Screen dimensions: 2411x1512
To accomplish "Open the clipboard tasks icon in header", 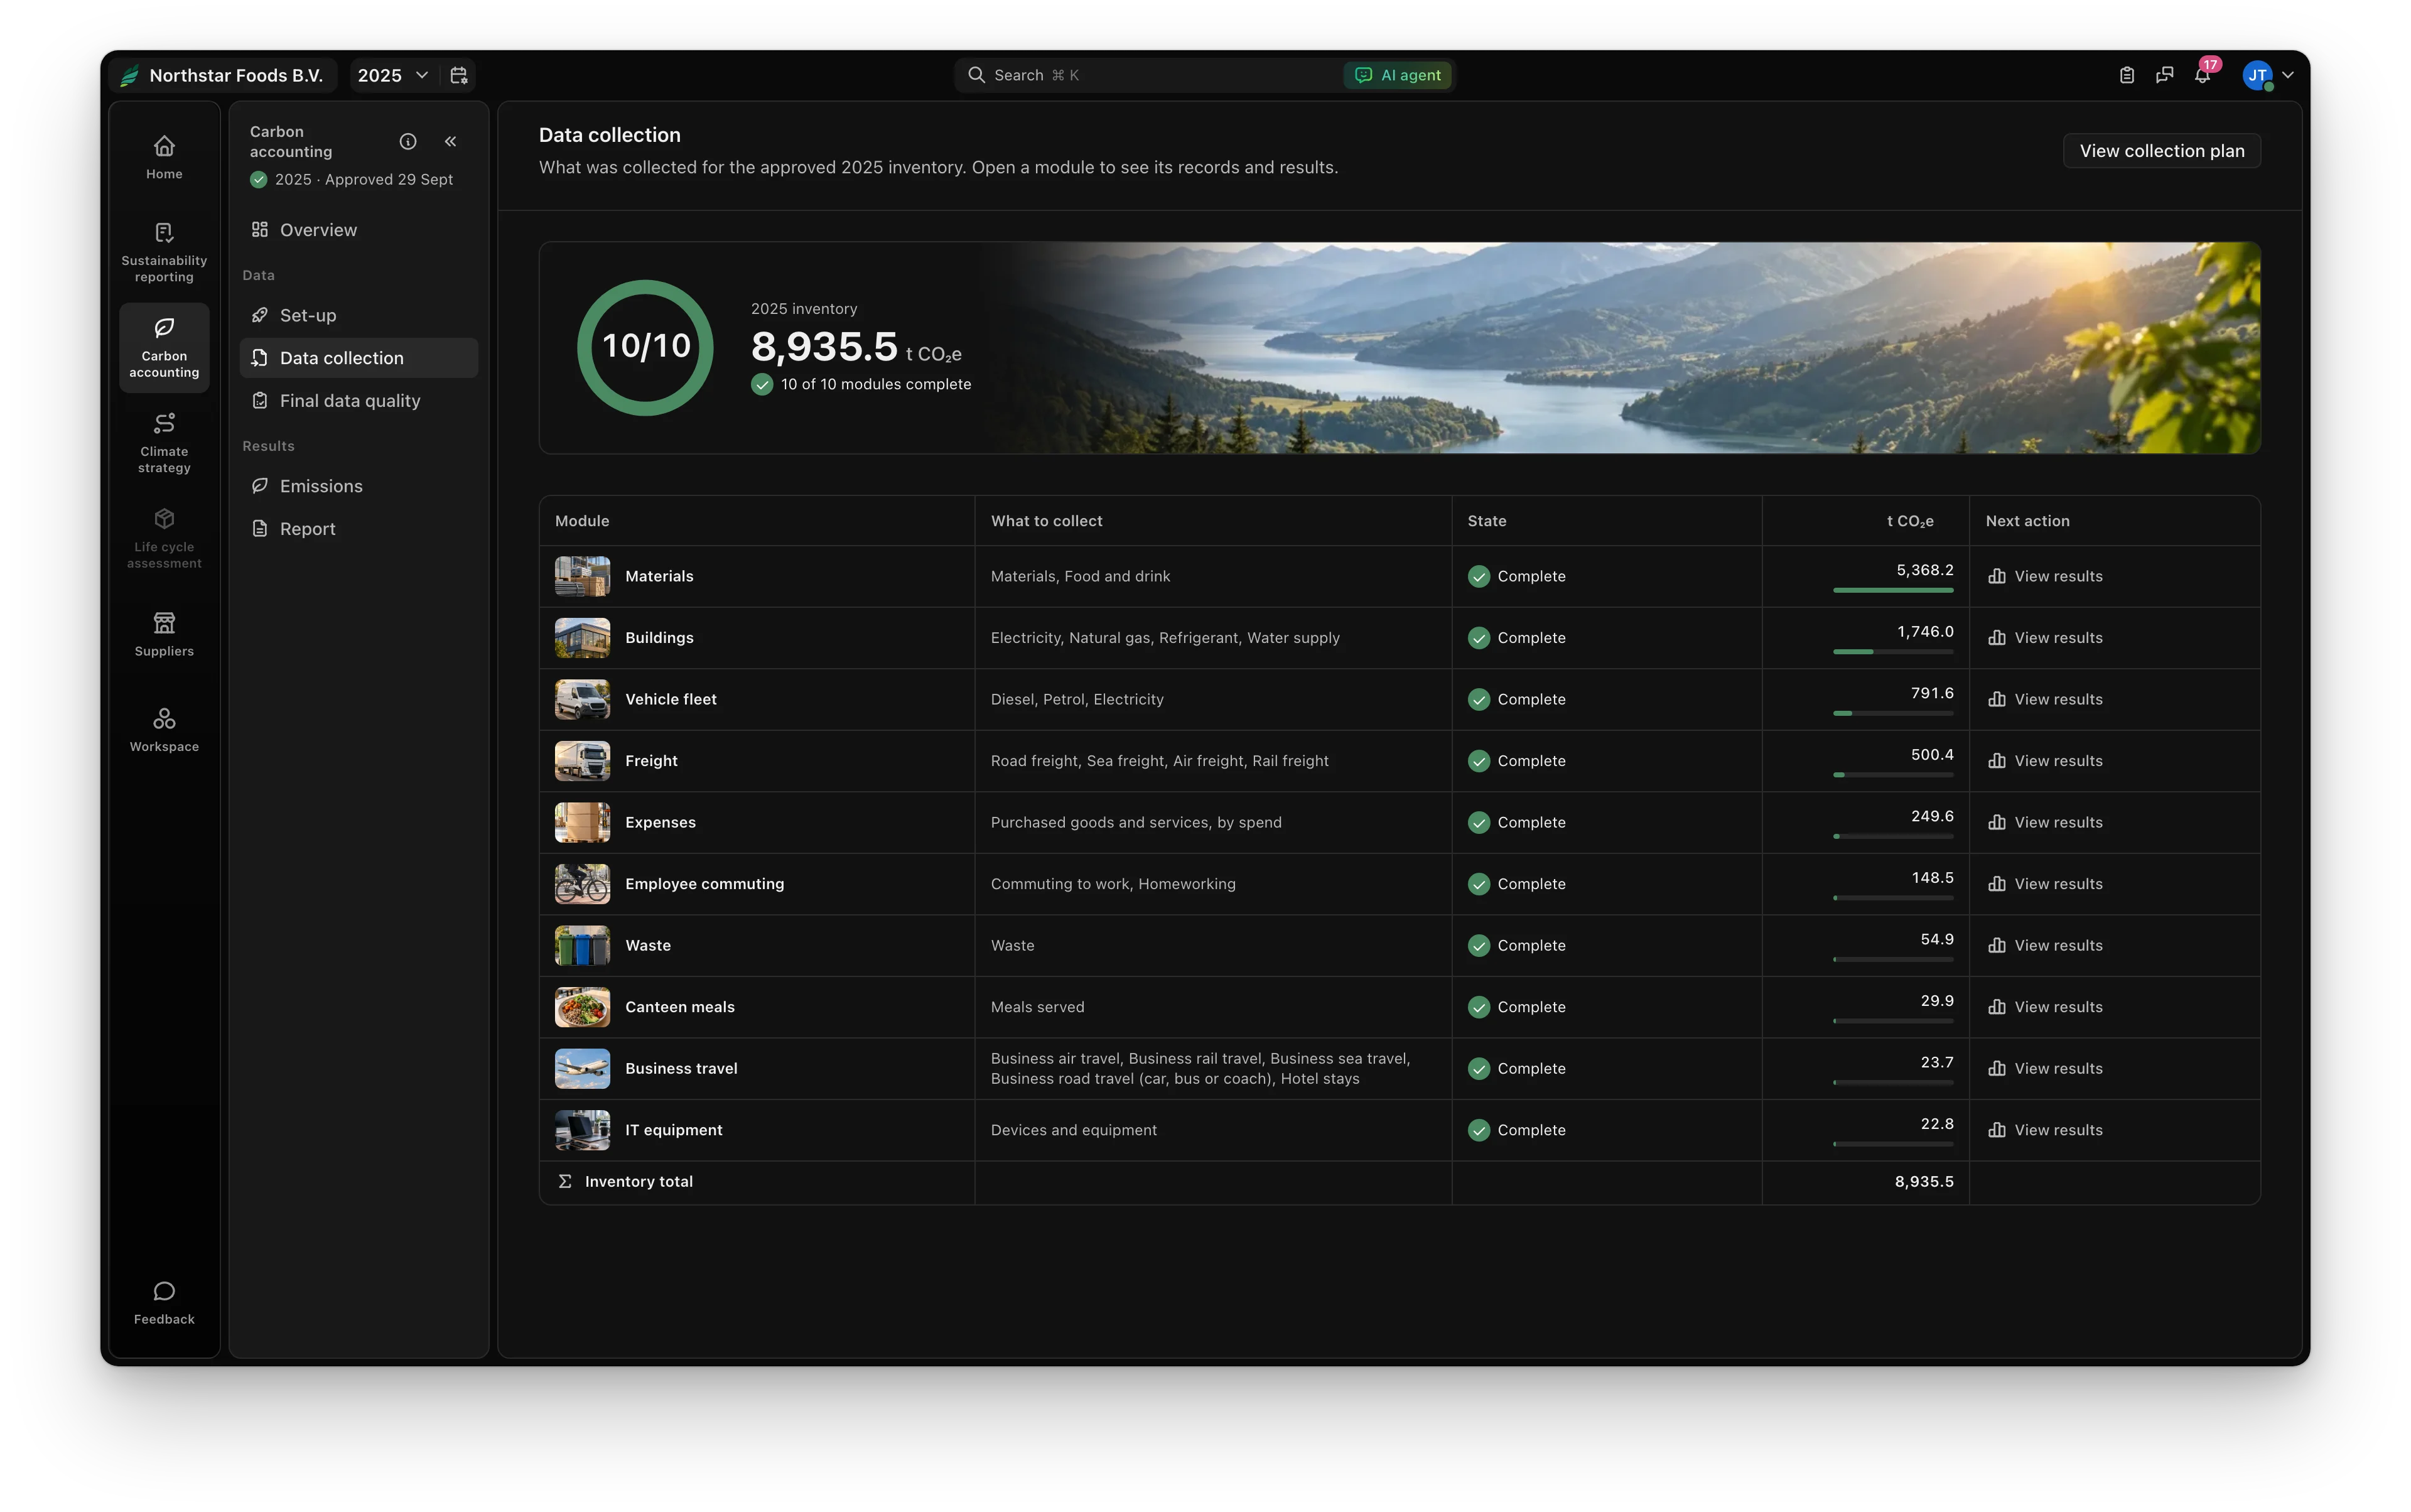I will (x=2127, y=75).
